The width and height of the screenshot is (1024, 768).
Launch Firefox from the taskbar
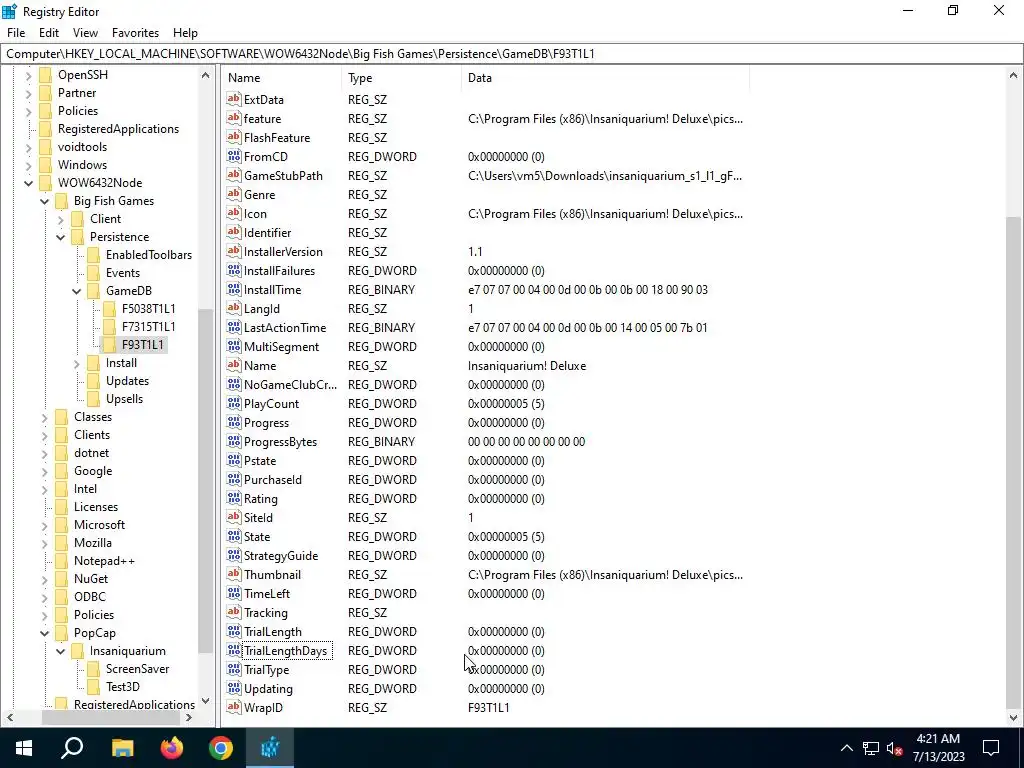point(172,748)
